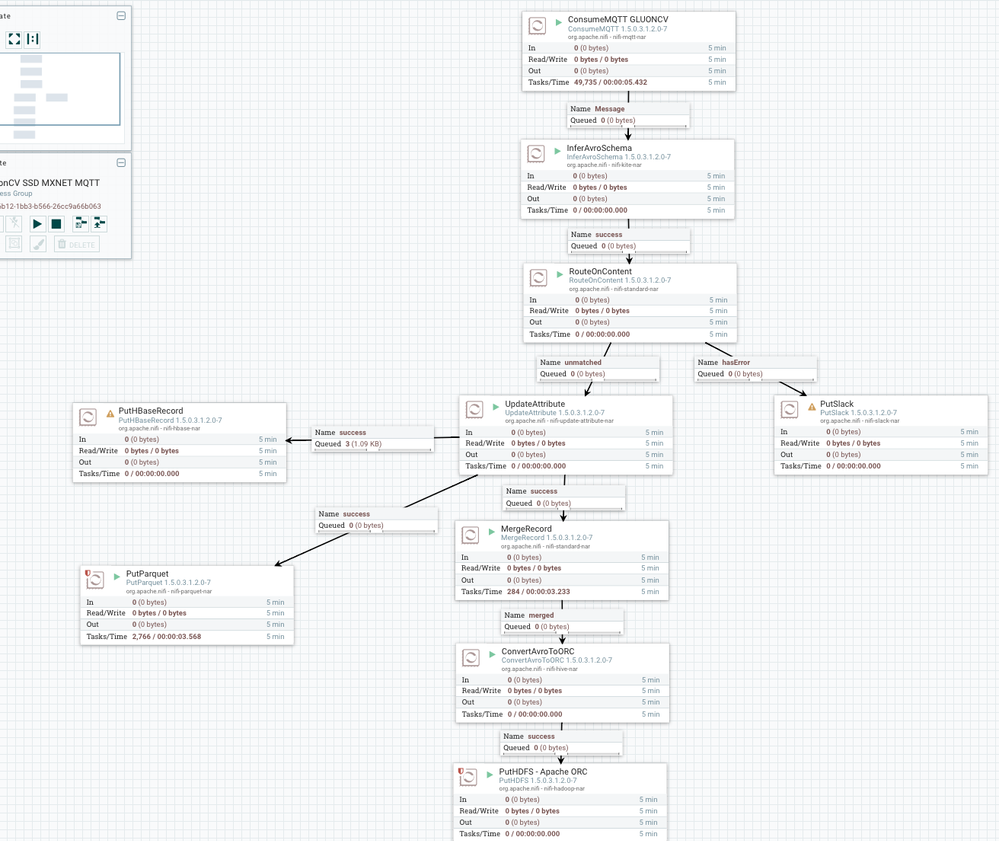Collapse the Operate palette panel
This screenshot has height=841, width=999.
[x=122, y=163]
